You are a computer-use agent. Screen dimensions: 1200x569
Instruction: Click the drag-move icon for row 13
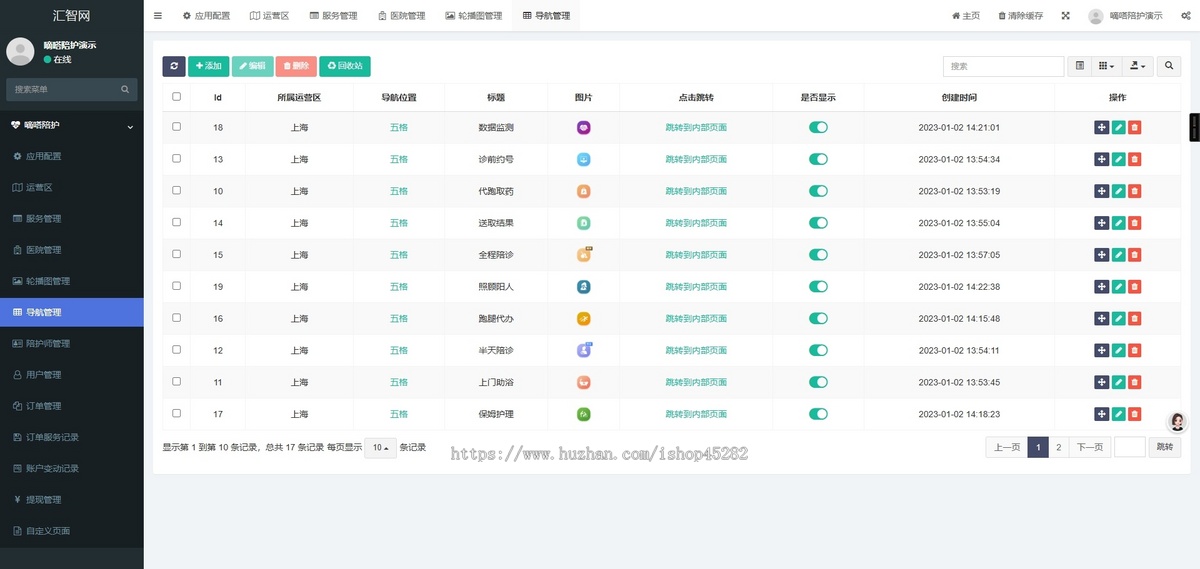click(1101, 160)
